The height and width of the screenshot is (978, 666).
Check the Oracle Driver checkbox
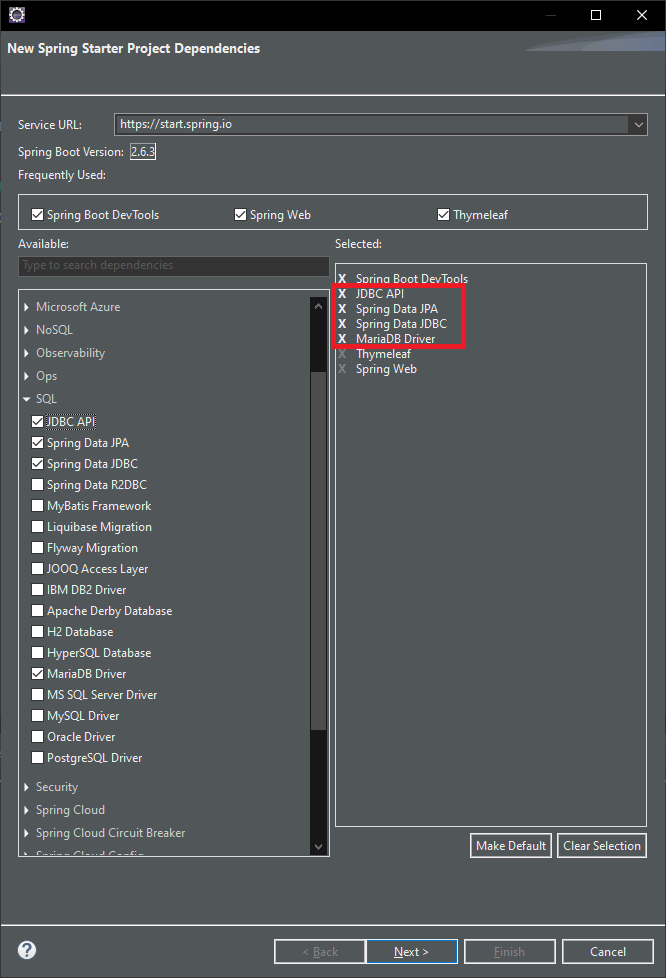click(37, 737)
